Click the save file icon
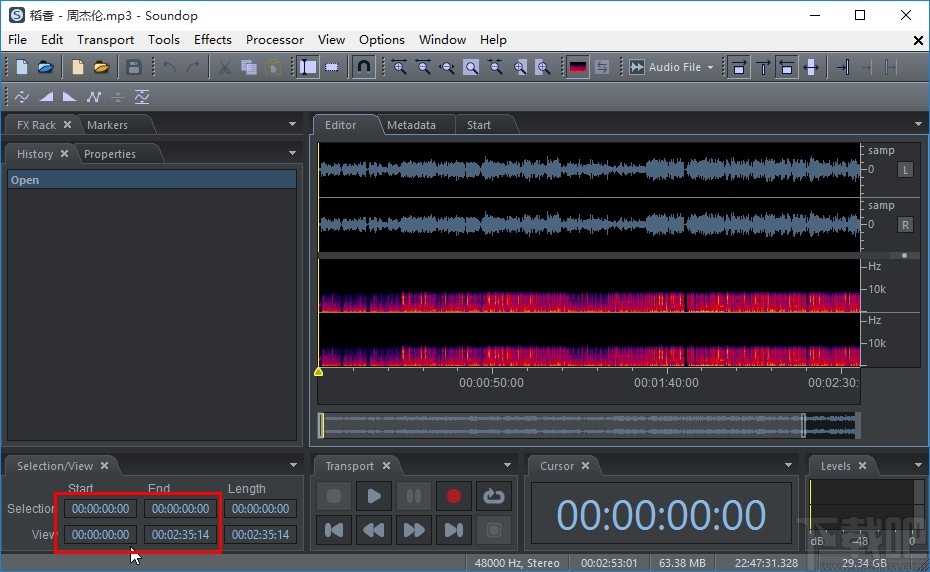 [133, 67]
